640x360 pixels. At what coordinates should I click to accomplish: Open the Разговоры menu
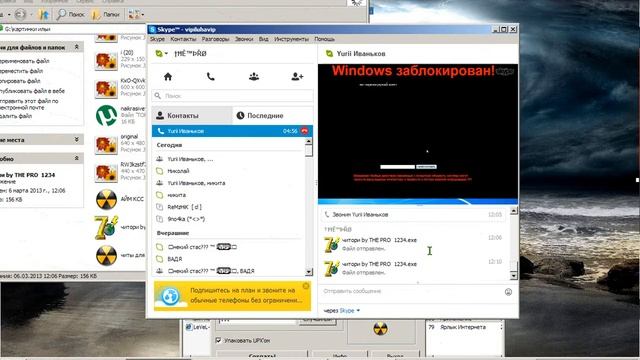pyautogui.click(x=216, y=39)
